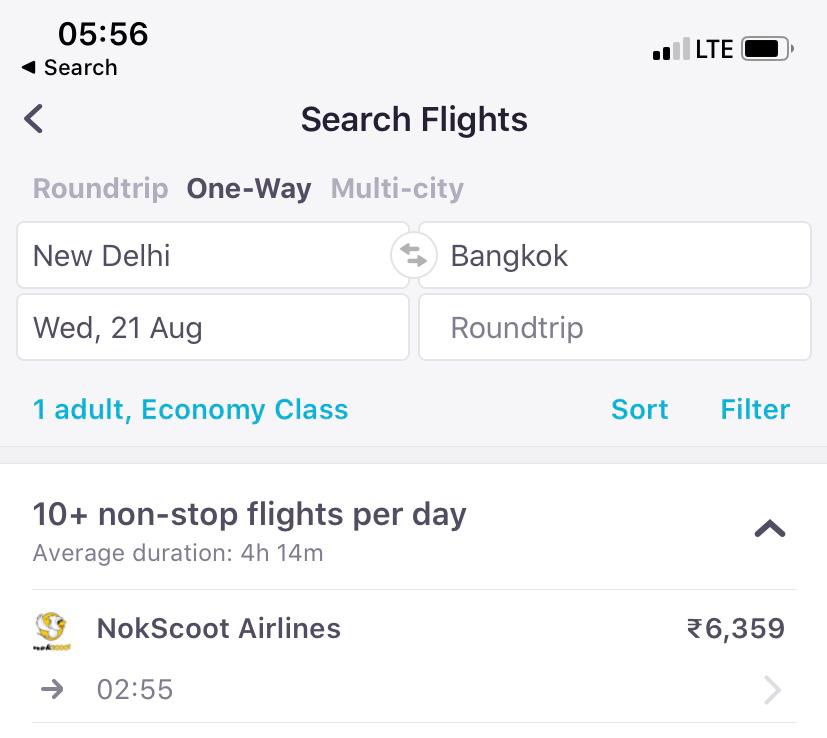
Task: Collapse the non-stop flights section
Action: pos(770,528)
